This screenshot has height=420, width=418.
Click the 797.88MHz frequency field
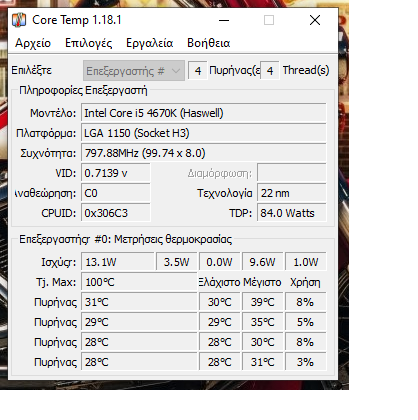tap(204, 153)
